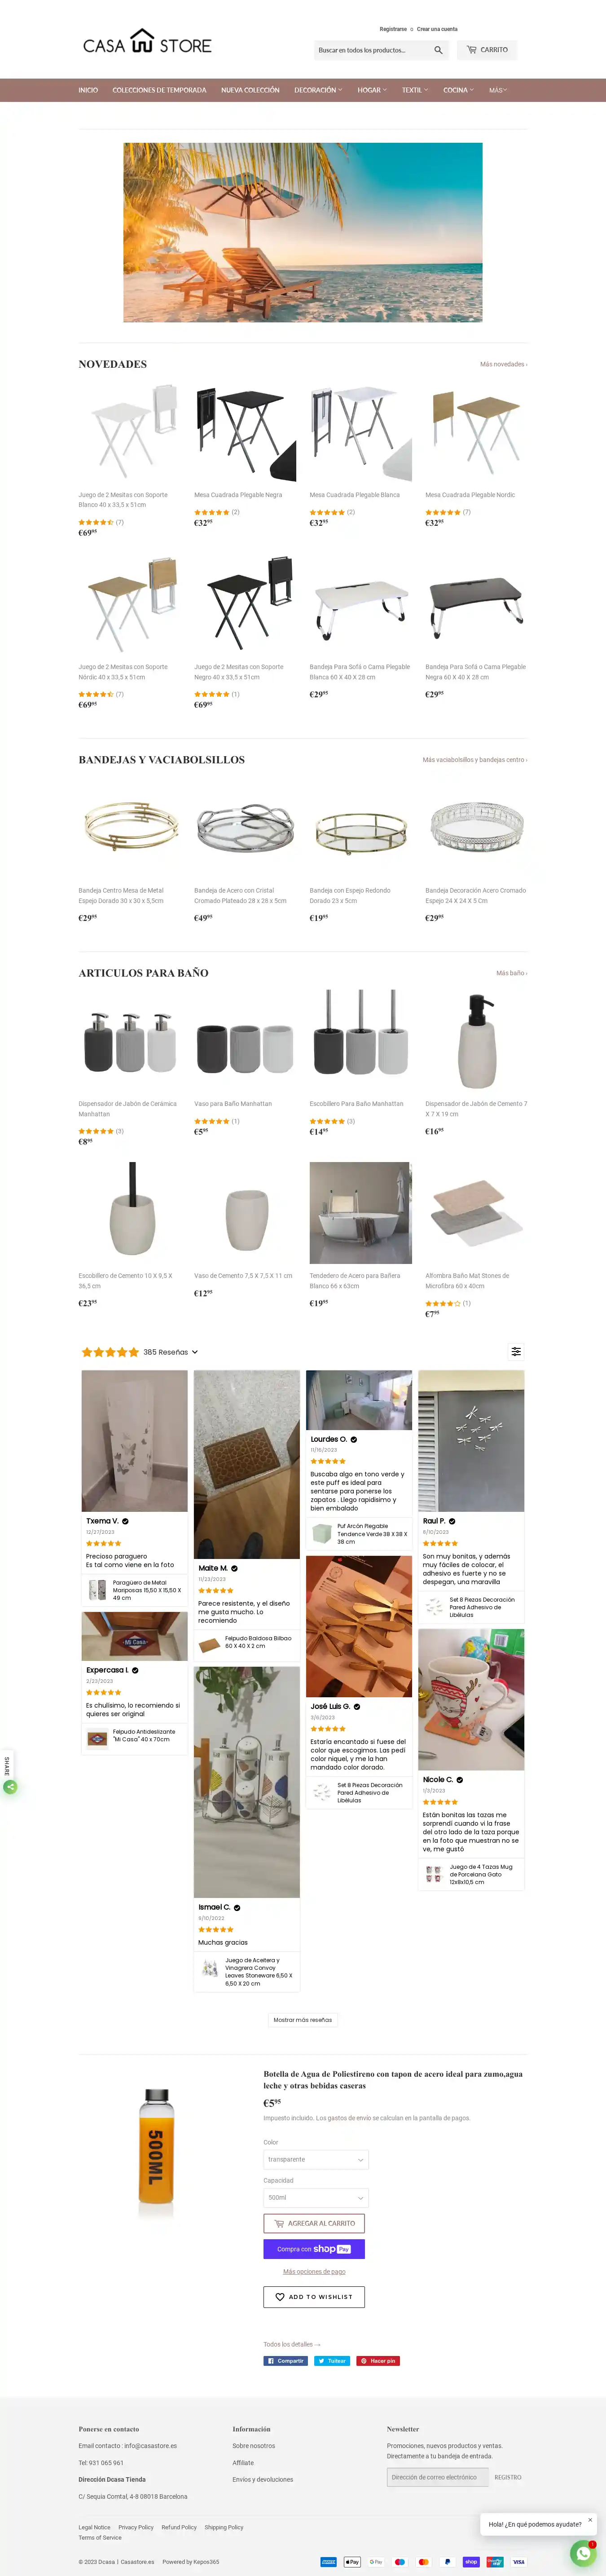Click the search magnifier icon
Screen dimensions: 606x2576
438,50
